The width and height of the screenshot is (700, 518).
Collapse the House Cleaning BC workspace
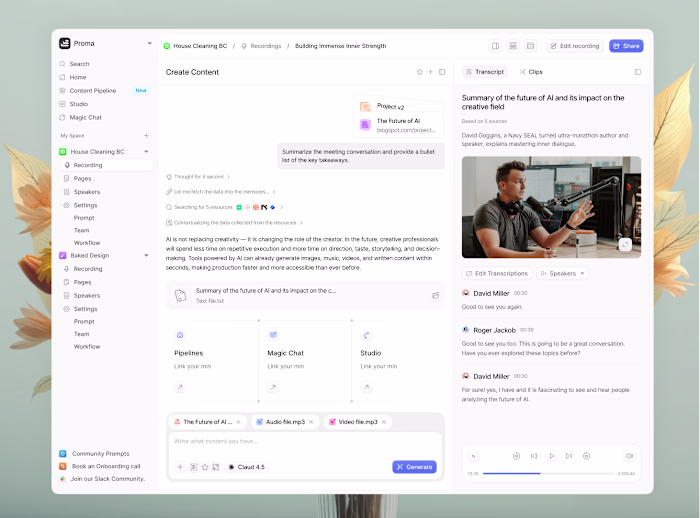tap(146, 152)
